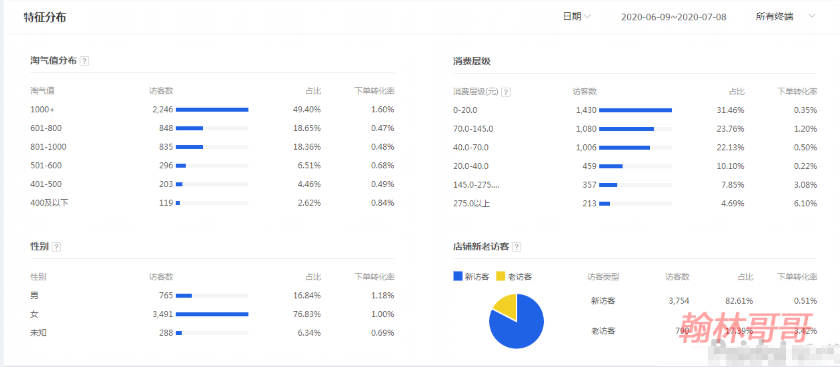Toggle blue 新访客 legend marker
Screen dimensions: 840x367
click(x=458, y=276)
